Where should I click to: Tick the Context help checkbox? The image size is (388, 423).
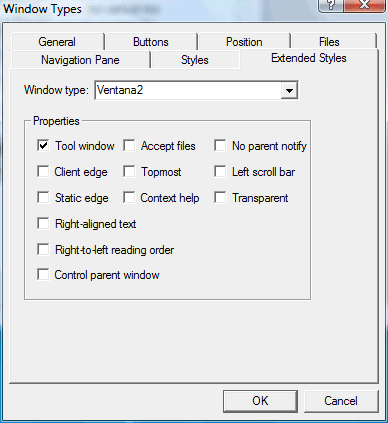pos(129,198)
